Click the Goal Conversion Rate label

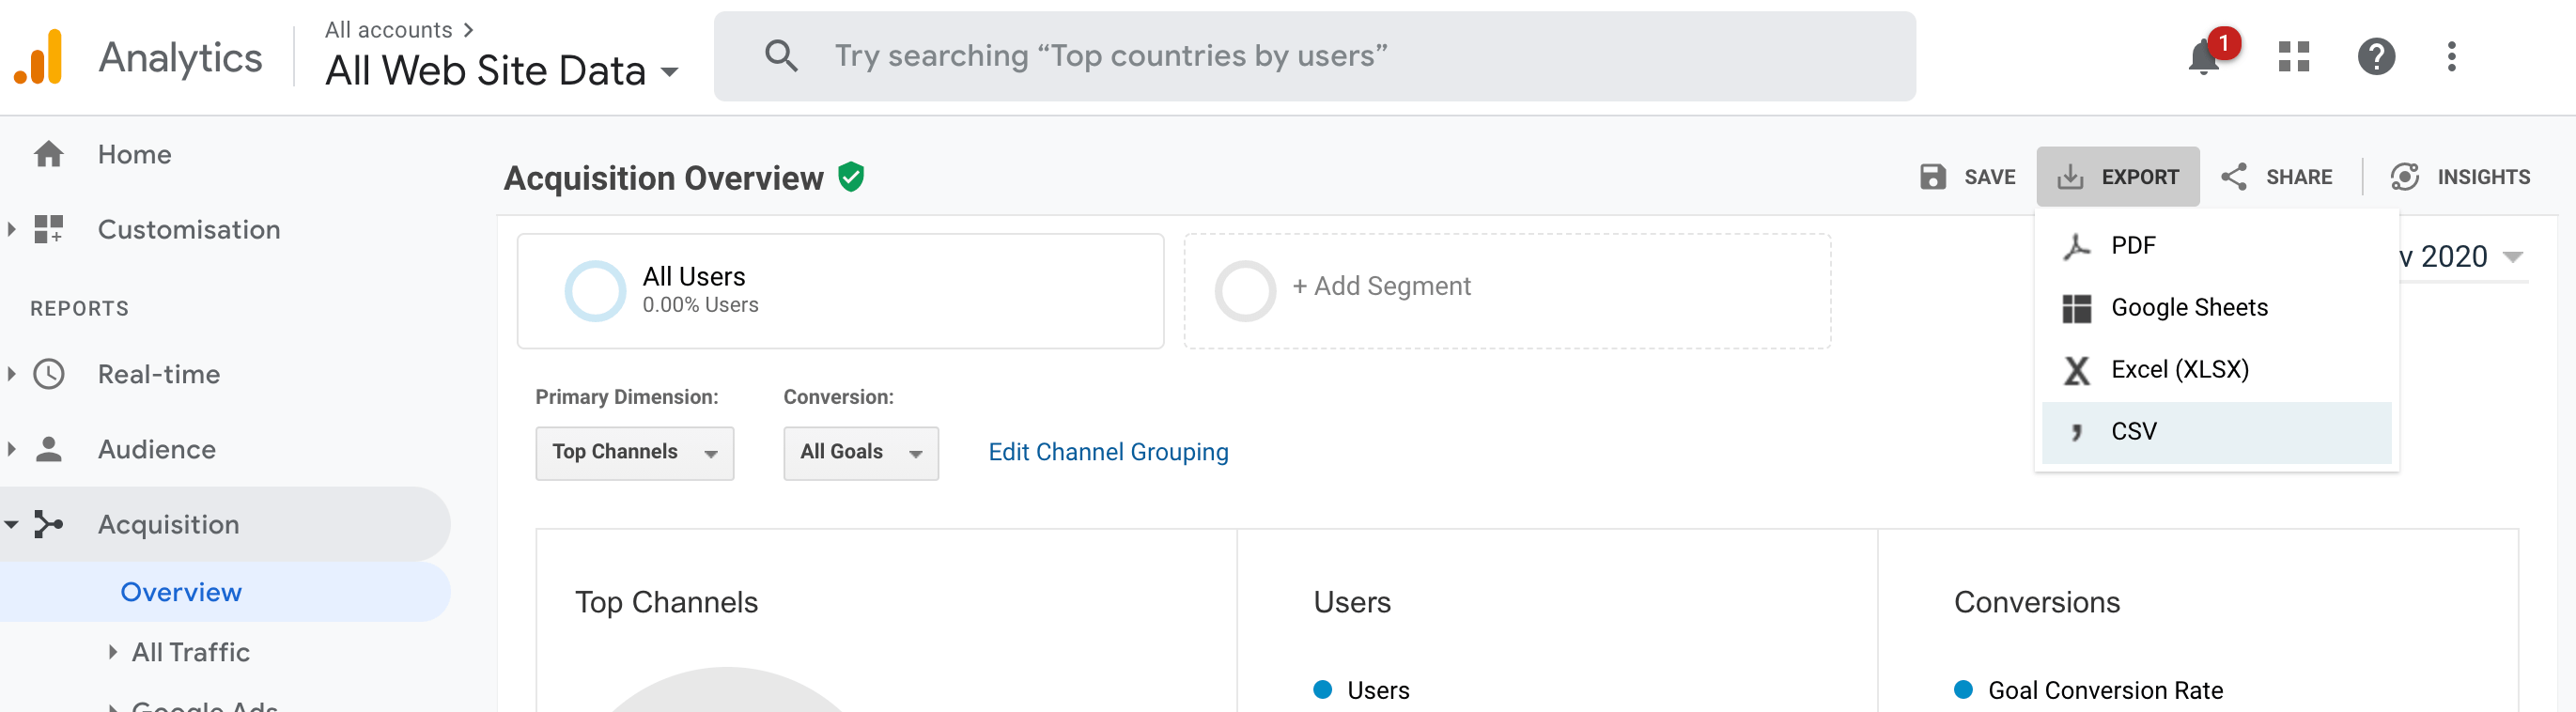tap(2105, 690)
